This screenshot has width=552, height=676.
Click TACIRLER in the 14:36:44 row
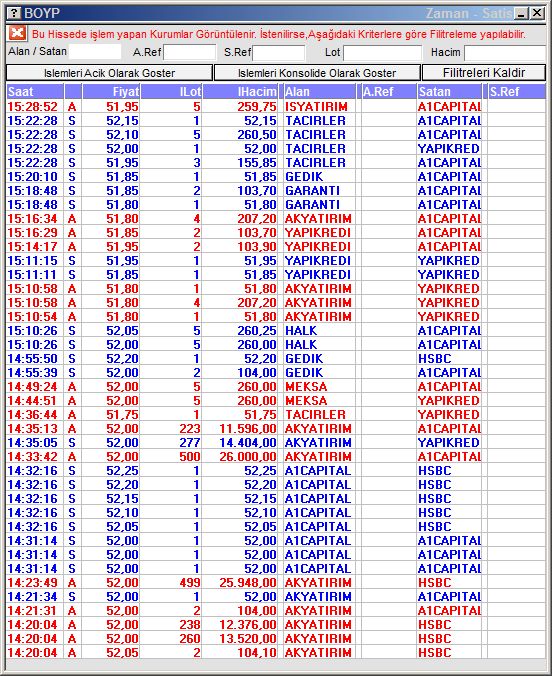tap(315, 415)
